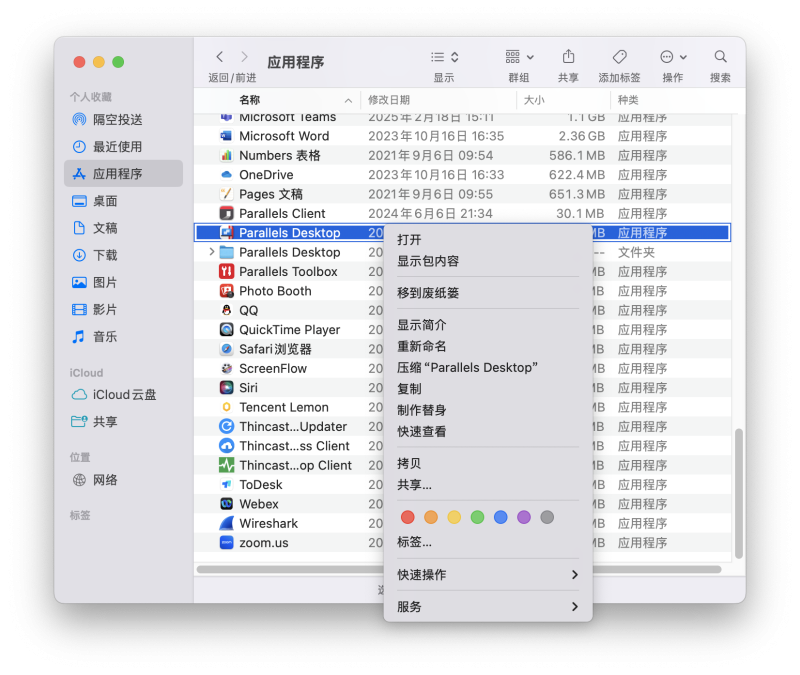Click the Wireshark shark fin icon
The width and height of the screenshot is (800, 675).
[x=226, y=524]
